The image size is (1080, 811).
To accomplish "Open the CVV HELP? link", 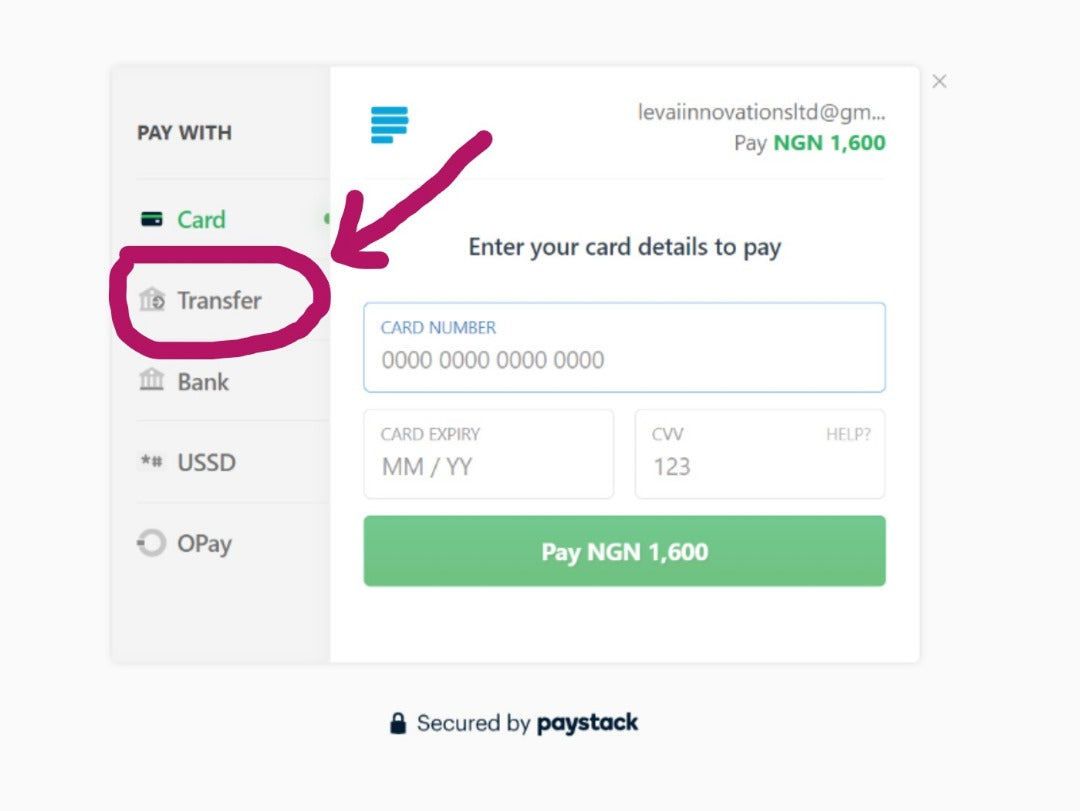I will [x=847, y=435].
